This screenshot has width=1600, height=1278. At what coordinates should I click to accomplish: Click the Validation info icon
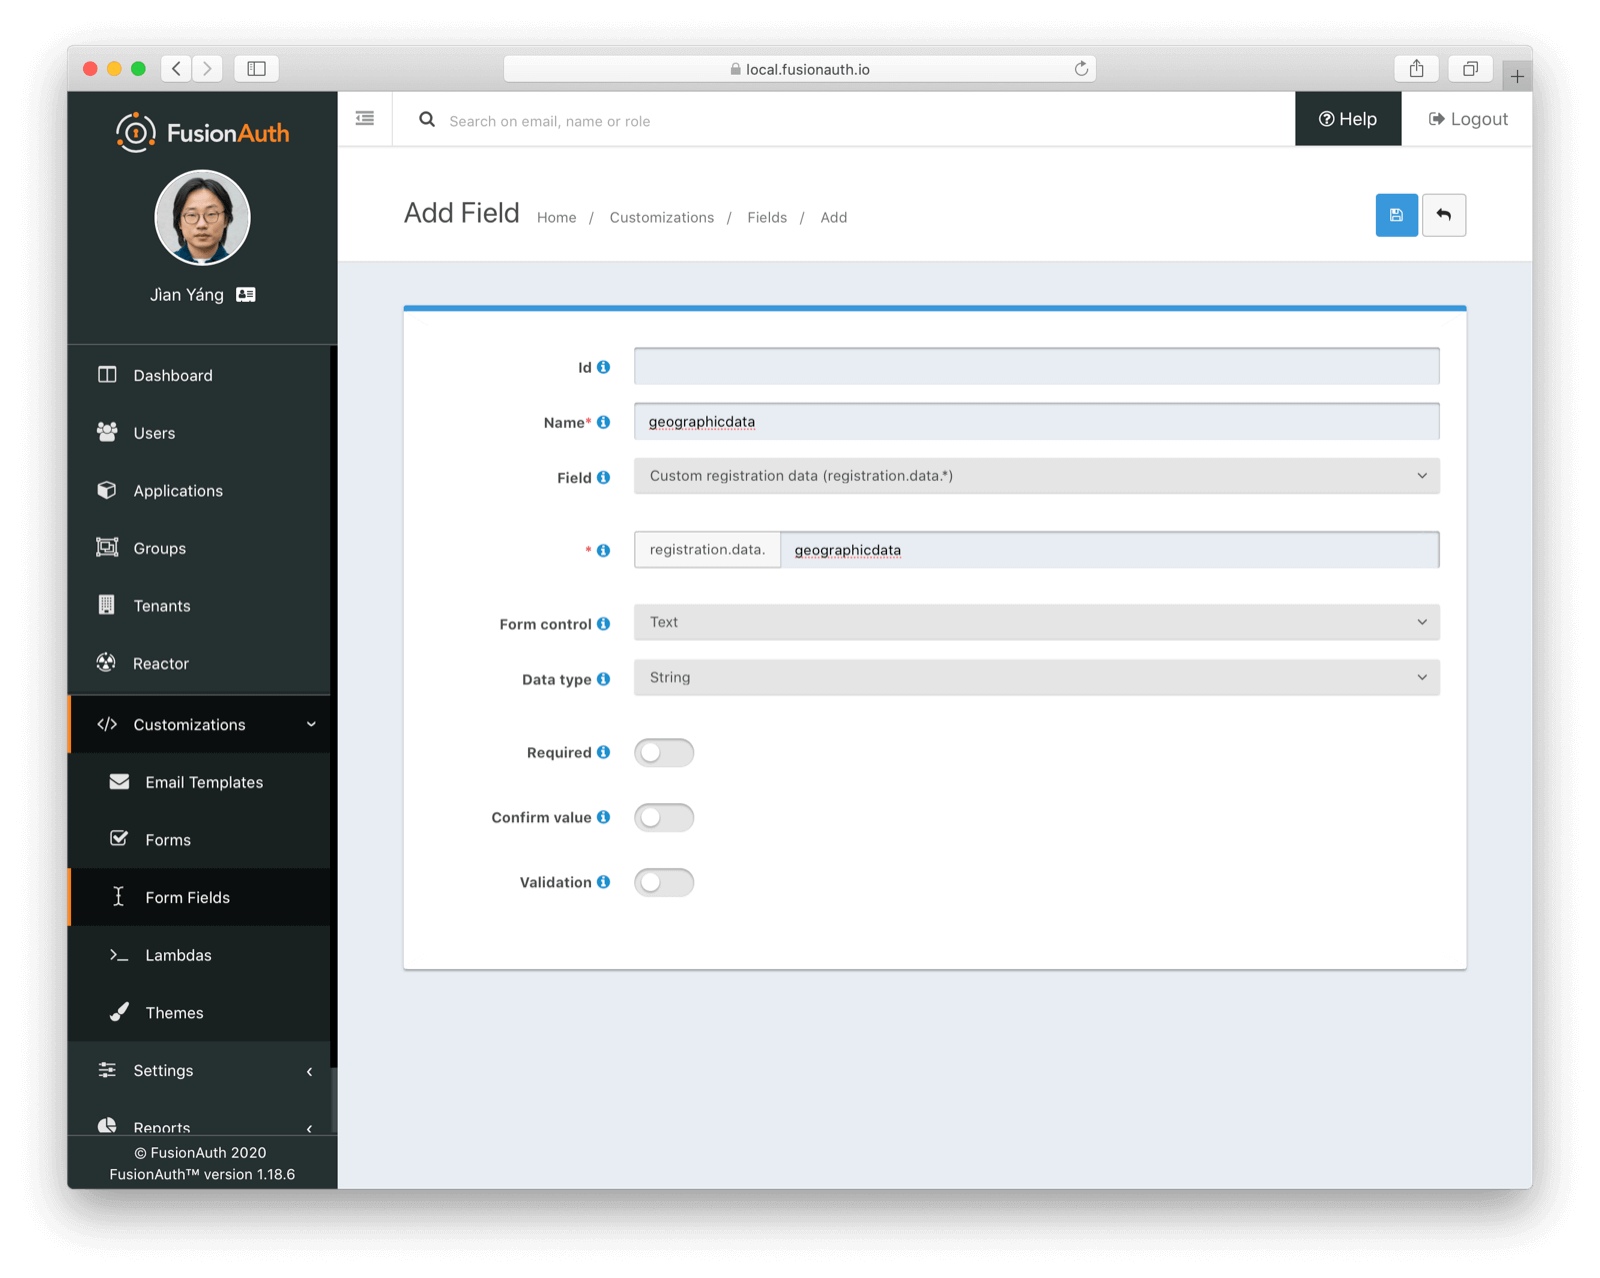[x=604, y=882]
